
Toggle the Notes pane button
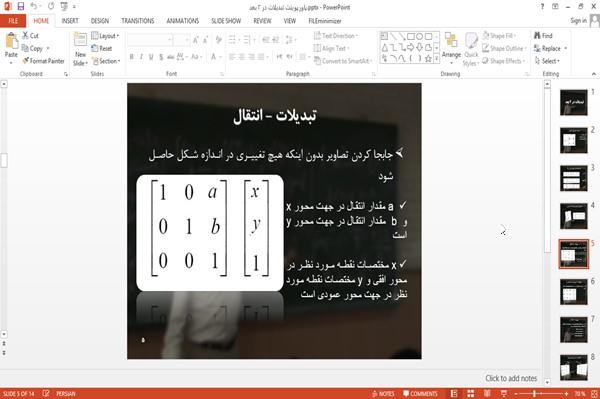383,394
